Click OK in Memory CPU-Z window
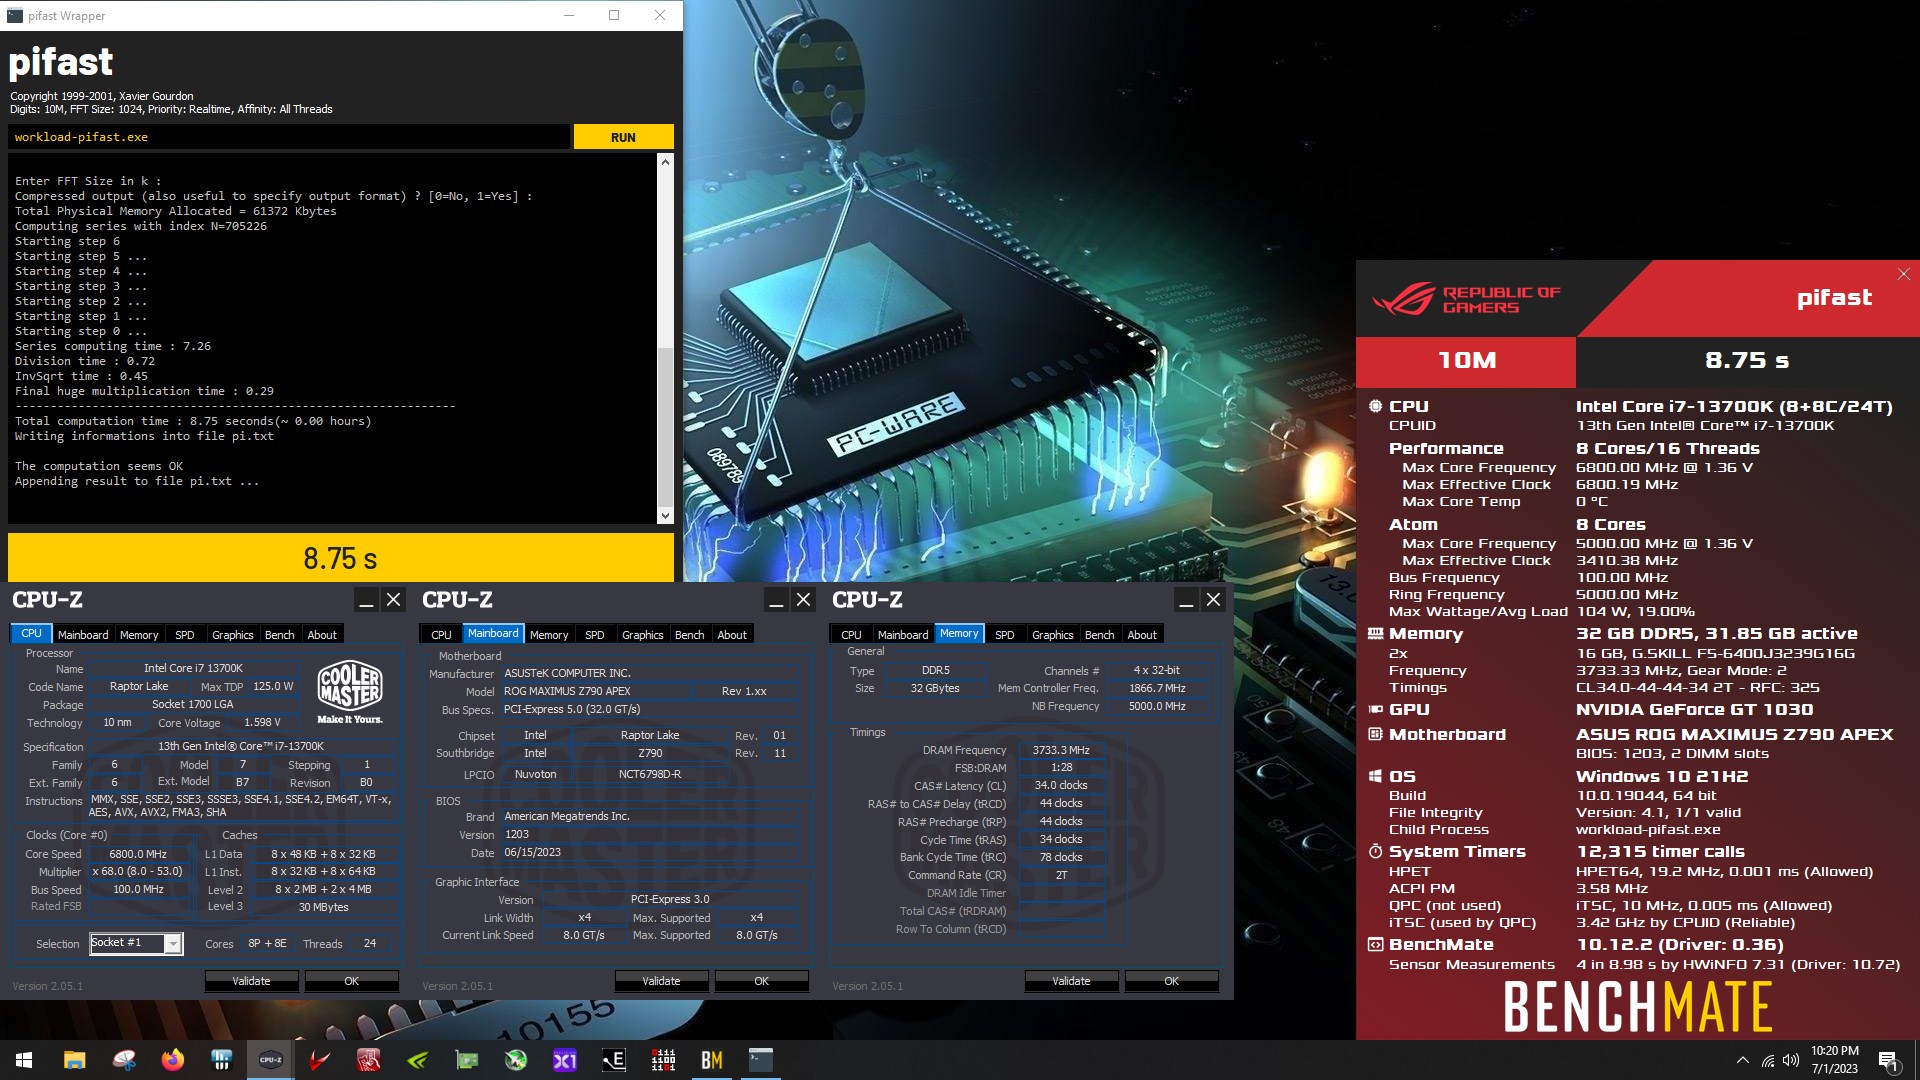Image resolution: width=1920 pixels, height=1080 pixels. [1172, 981]
